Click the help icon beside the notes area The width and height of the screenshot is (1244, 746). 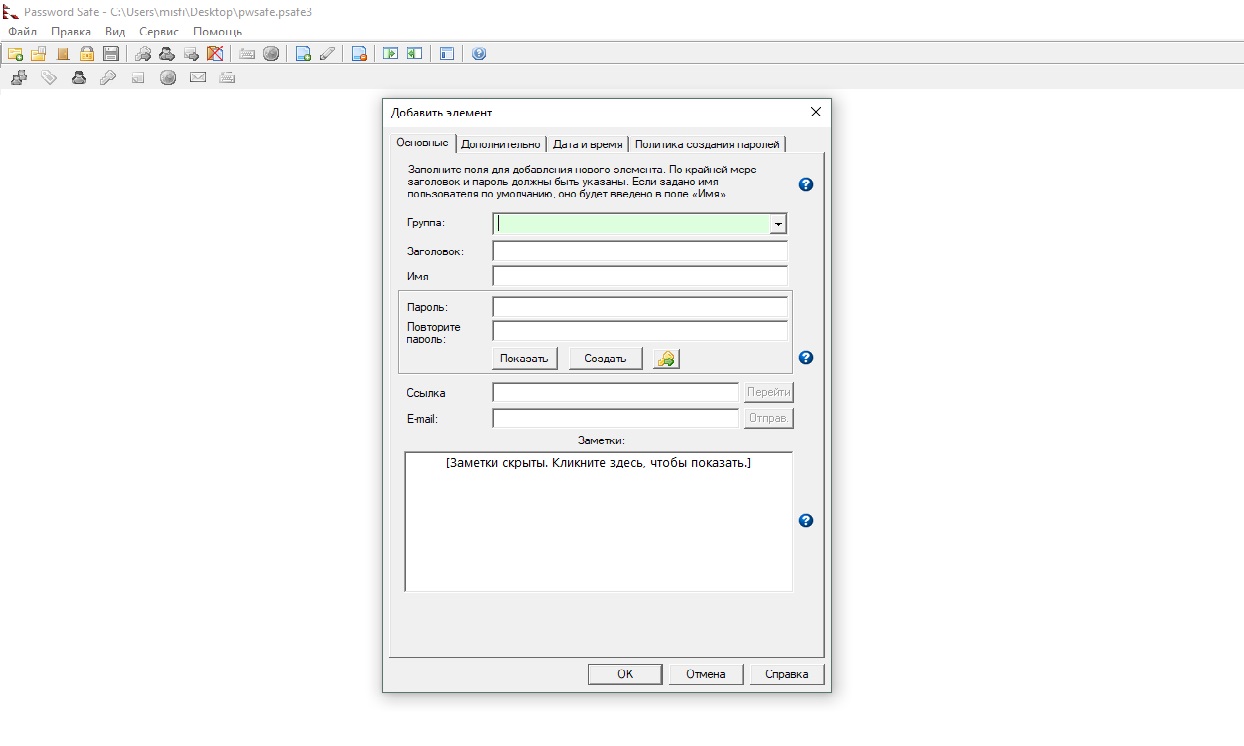[x=806, y=521]
